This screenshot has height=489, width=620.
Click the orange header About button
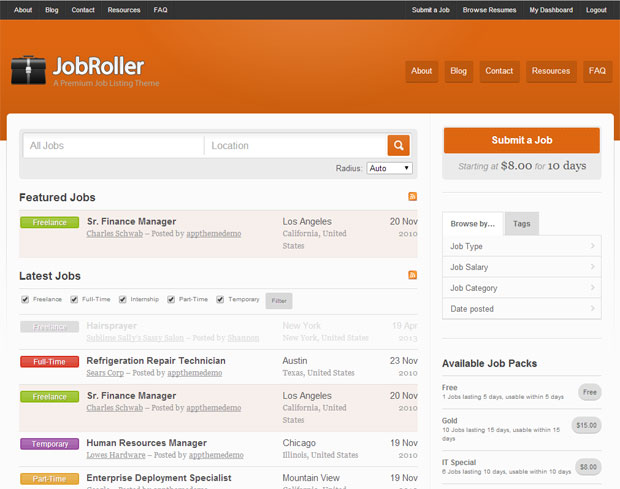tap(422, 71)
